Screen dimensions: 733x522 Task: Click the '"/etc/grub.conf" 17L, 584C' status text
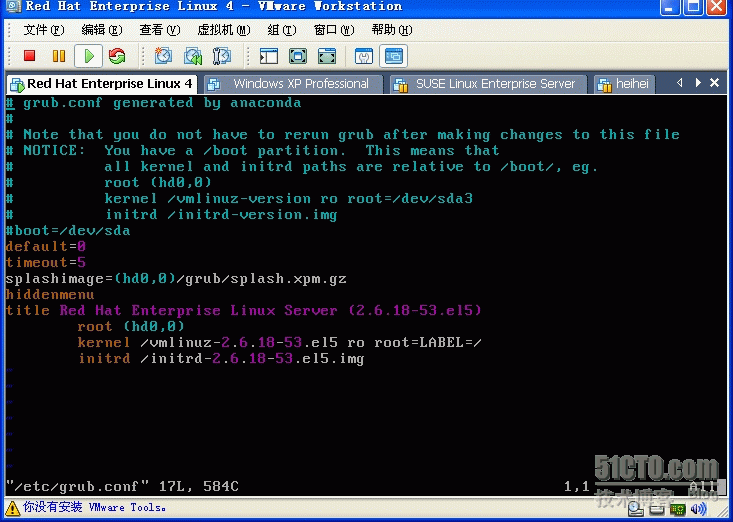pyautogui.click(x=122, y=486)
